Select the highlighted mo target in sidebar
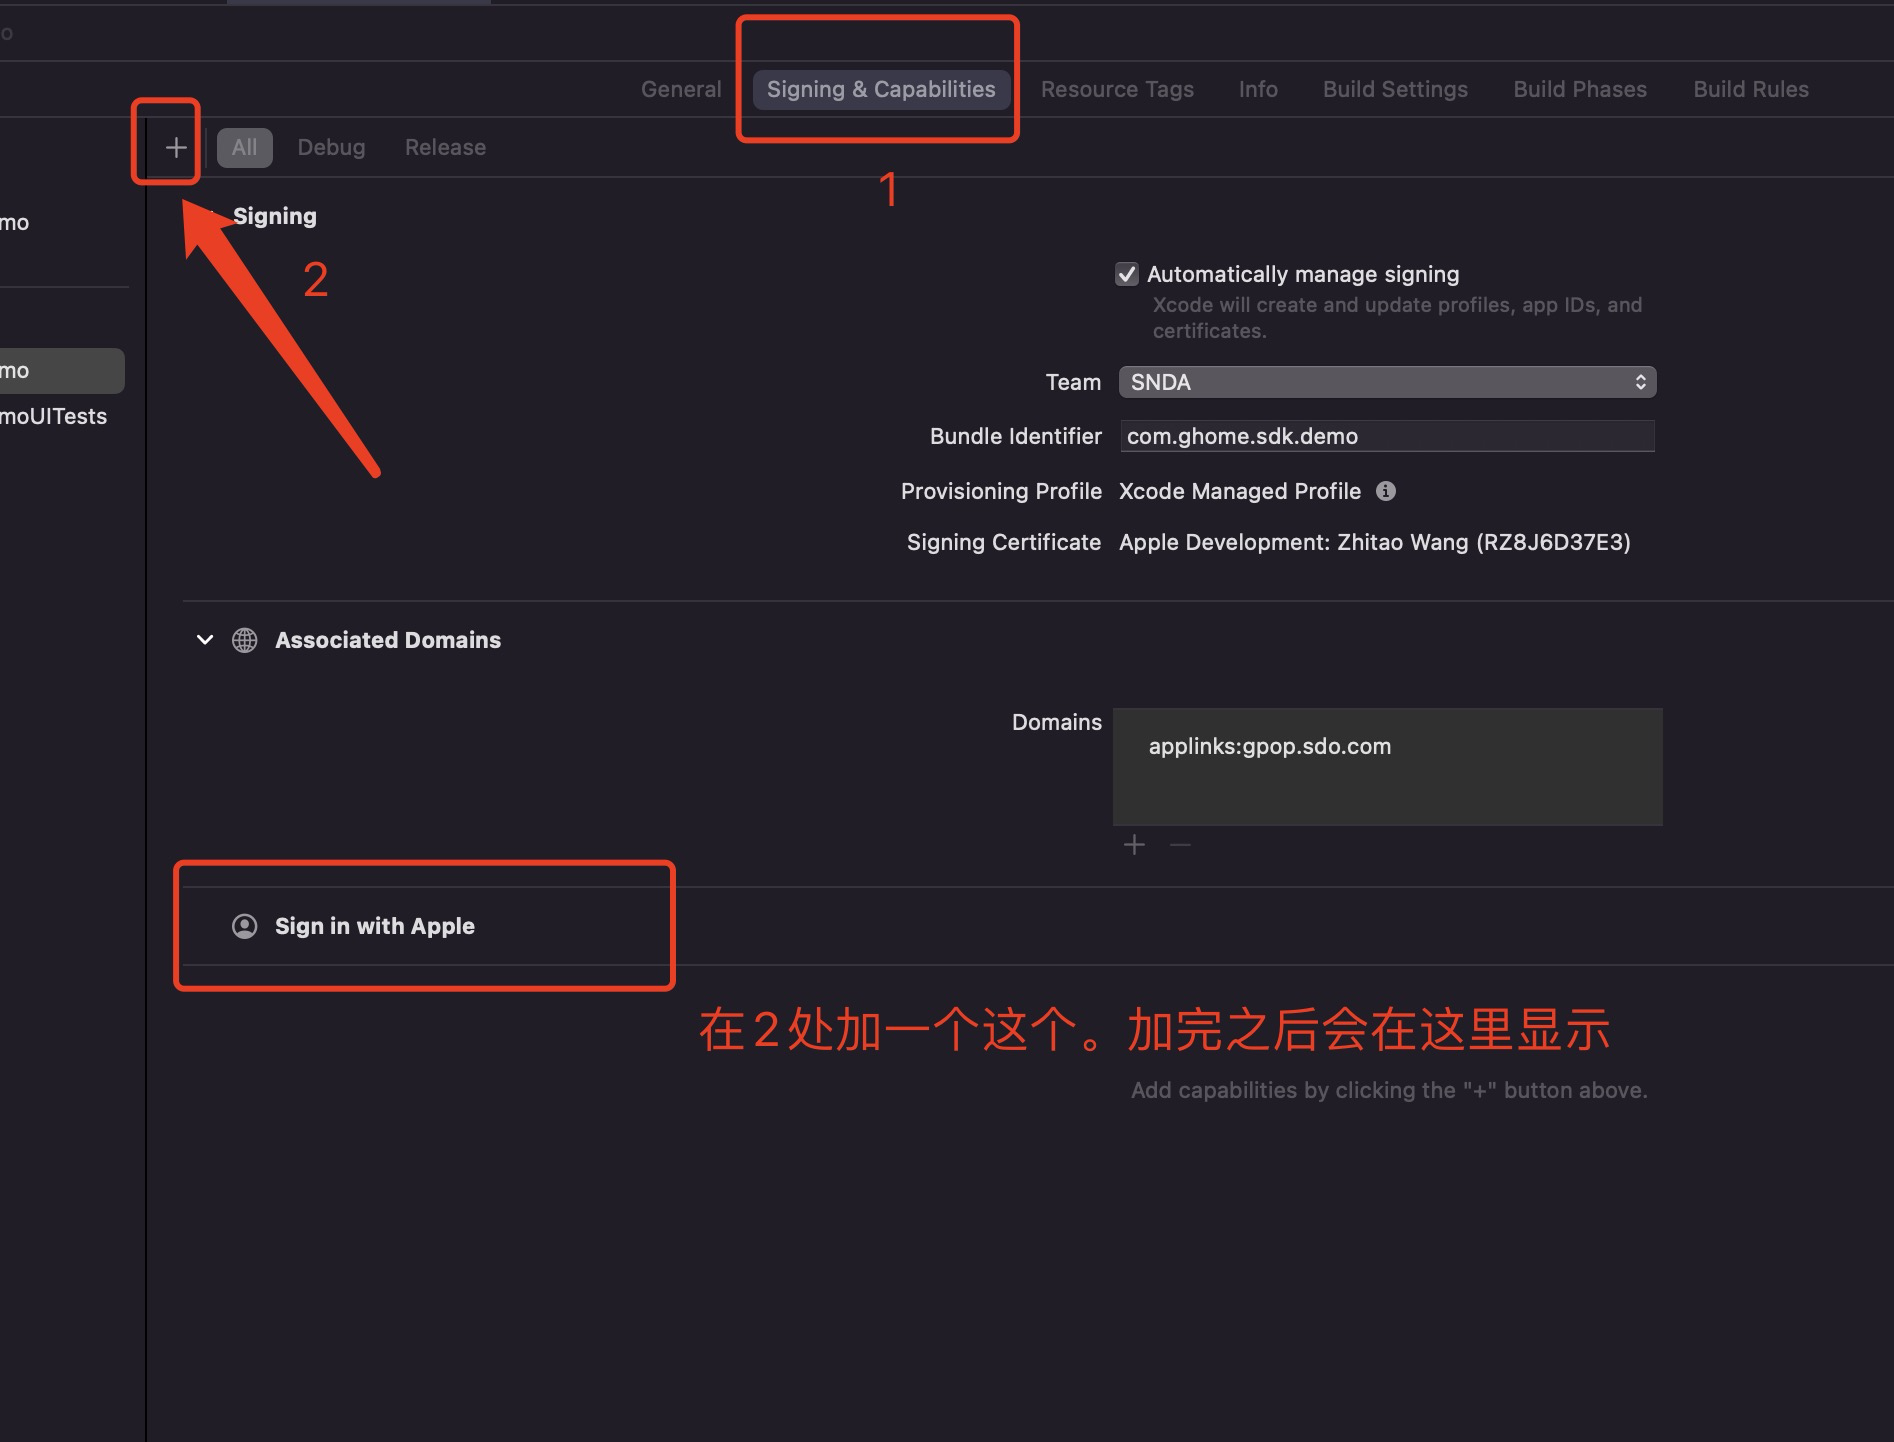 (x=62, y=371)
